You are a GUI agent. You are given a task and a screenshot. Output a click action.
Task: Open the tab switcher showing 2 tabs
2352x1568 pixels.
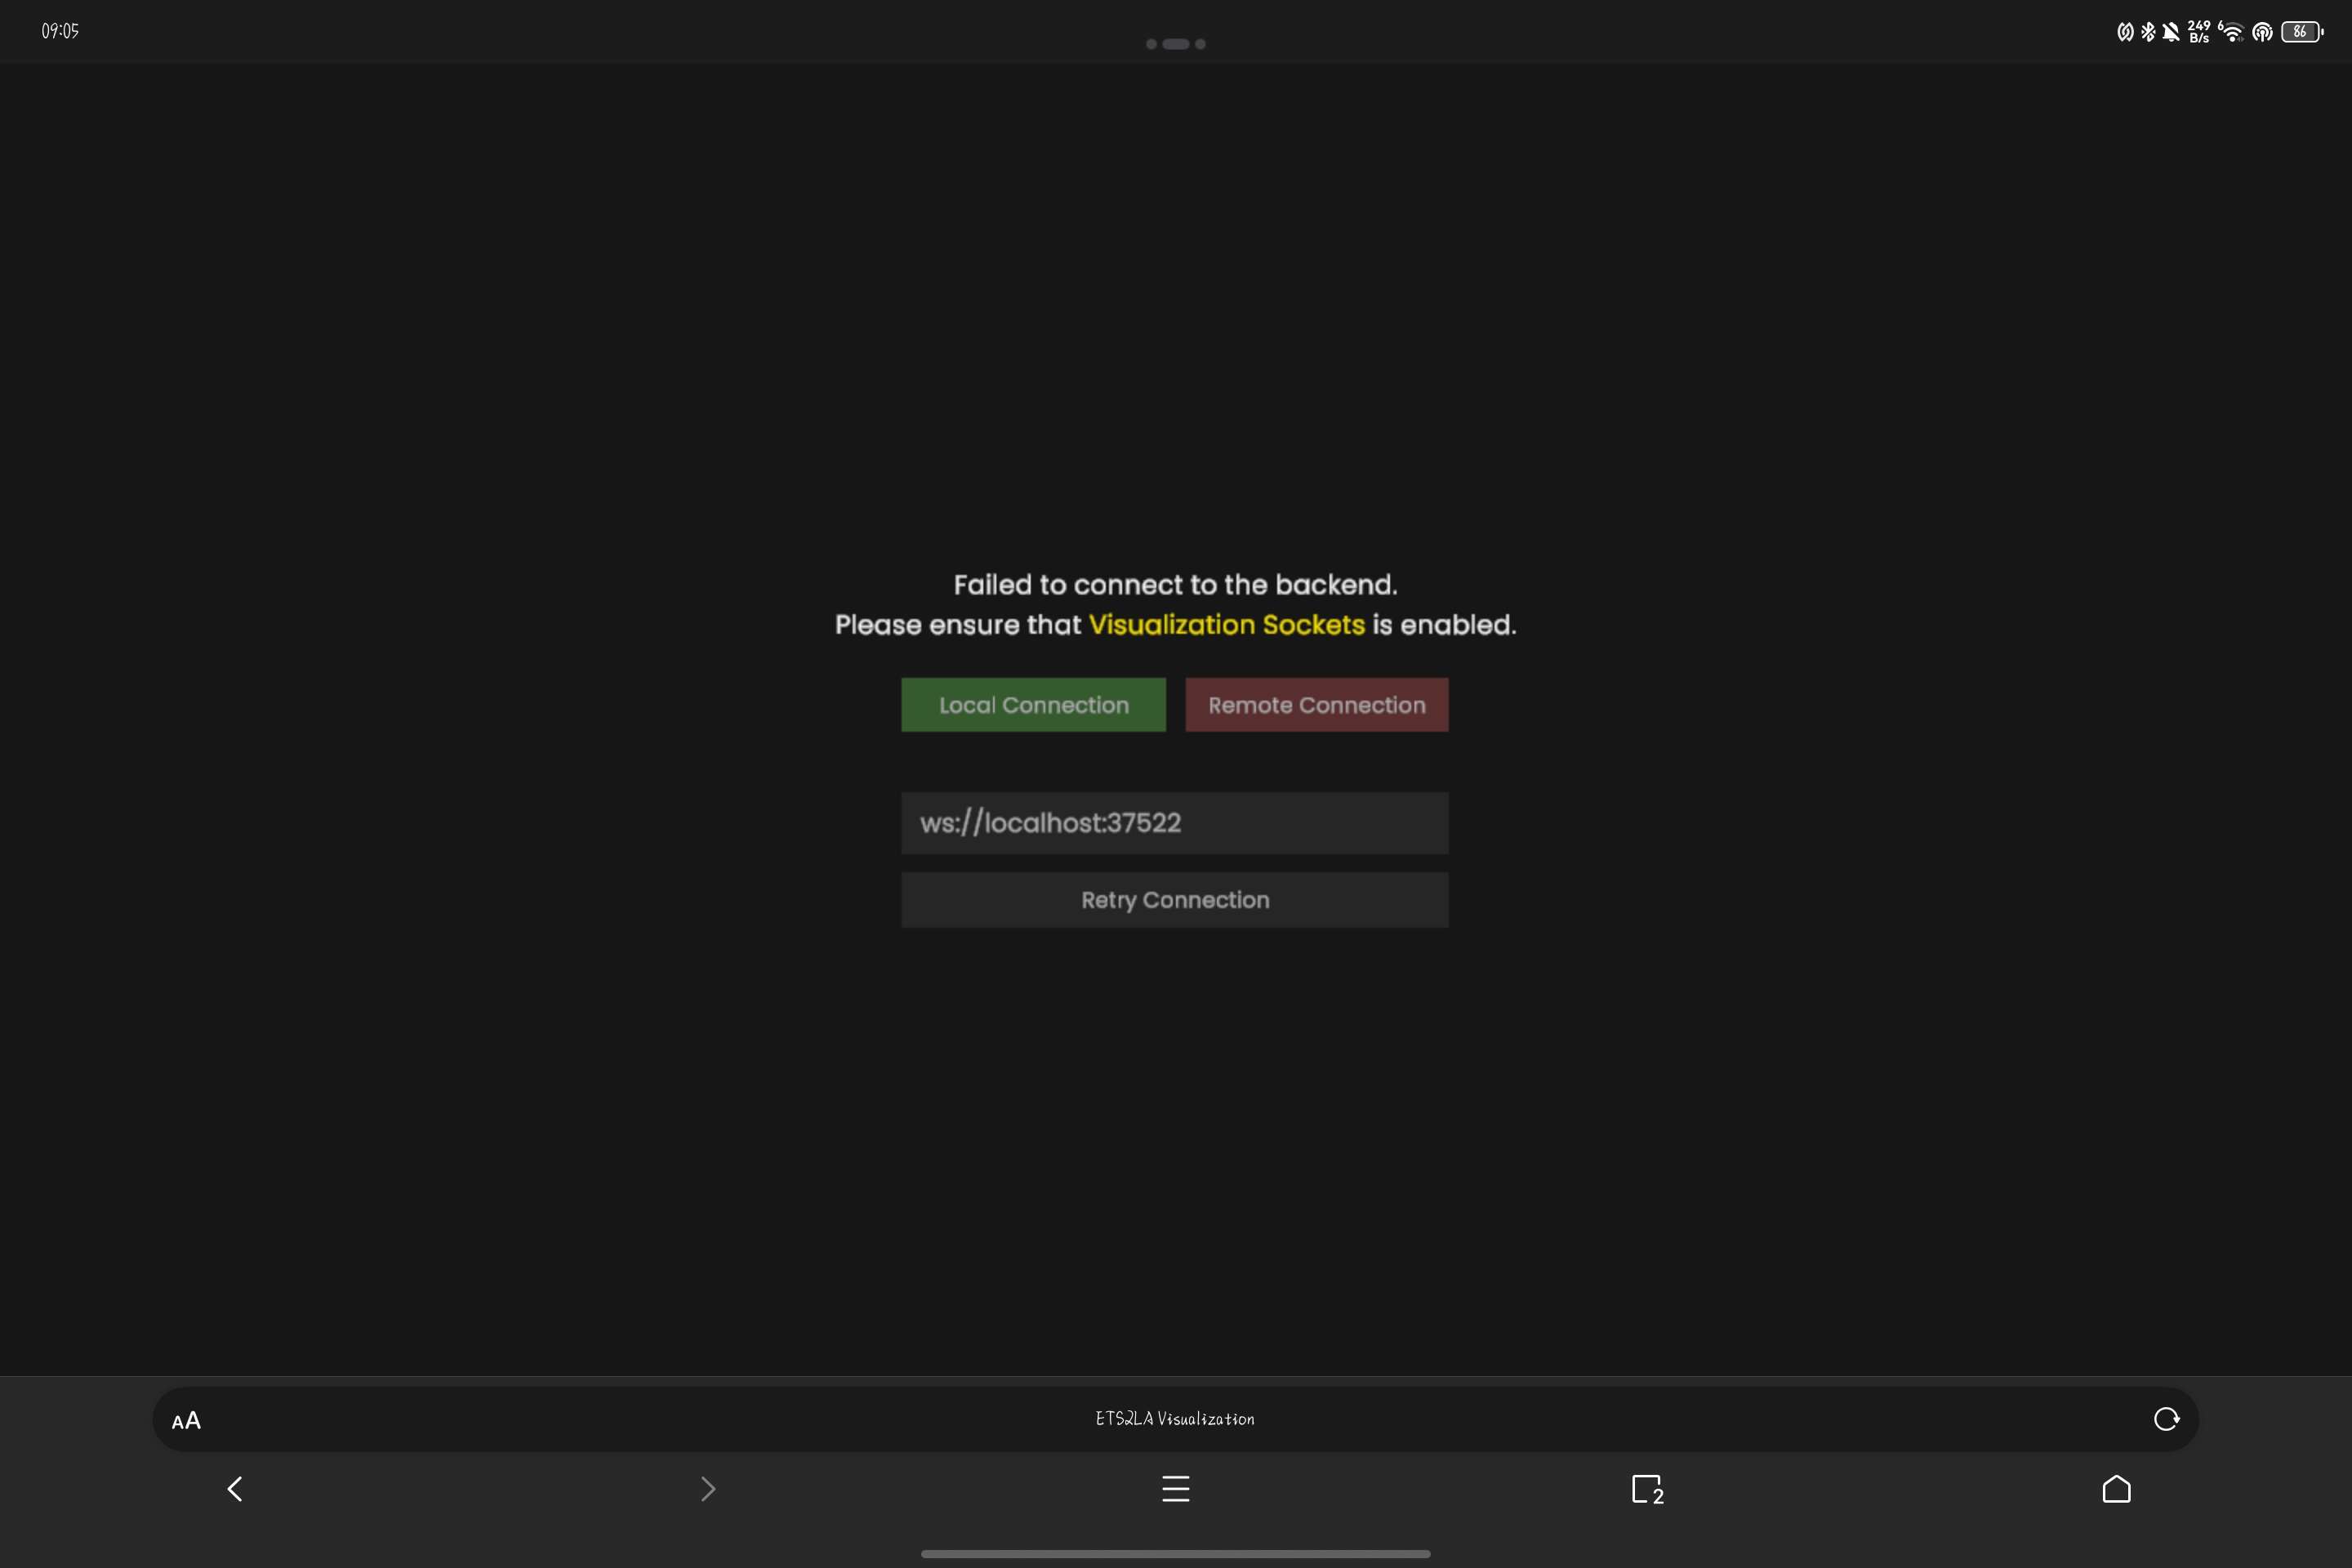(x=1646, y=1489)
